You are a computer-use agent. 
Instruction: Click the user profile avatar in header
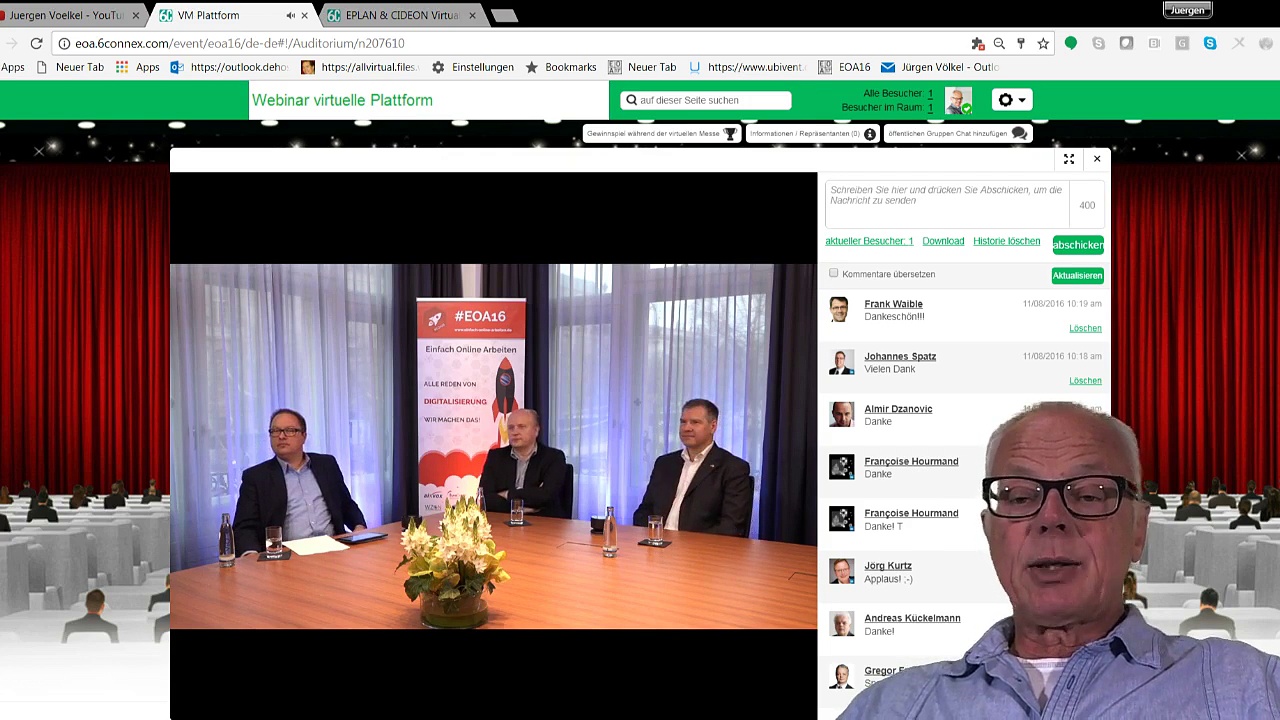pyautogui.click(x=958, y=100)
